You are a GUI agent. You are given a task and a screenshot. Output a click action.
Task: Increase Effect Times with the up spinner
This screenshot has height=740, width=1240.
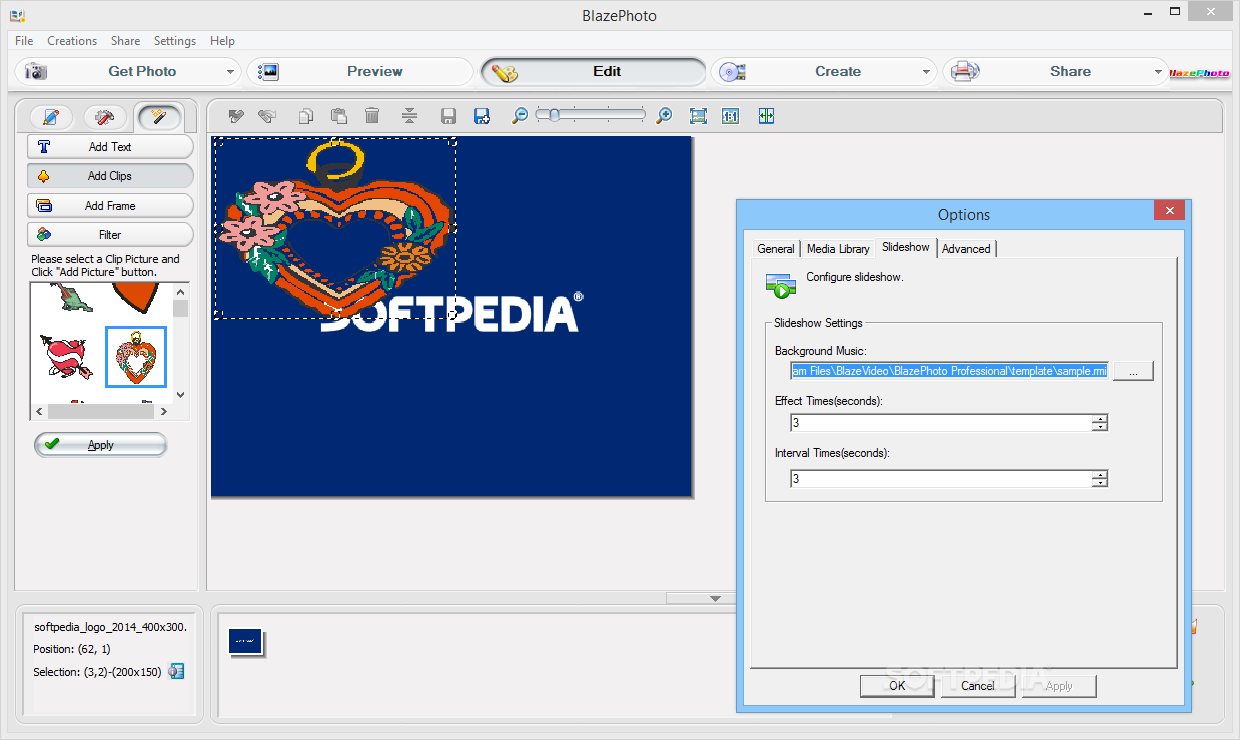(1100, 418)
